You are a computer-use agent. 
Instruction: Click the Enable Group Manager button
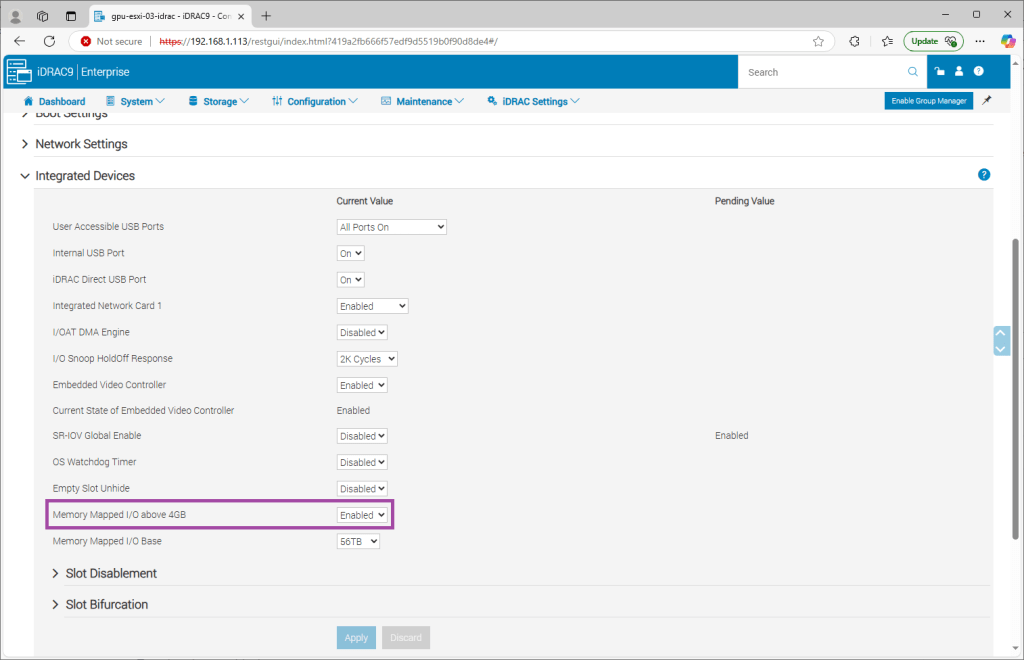tap(928, 101)
